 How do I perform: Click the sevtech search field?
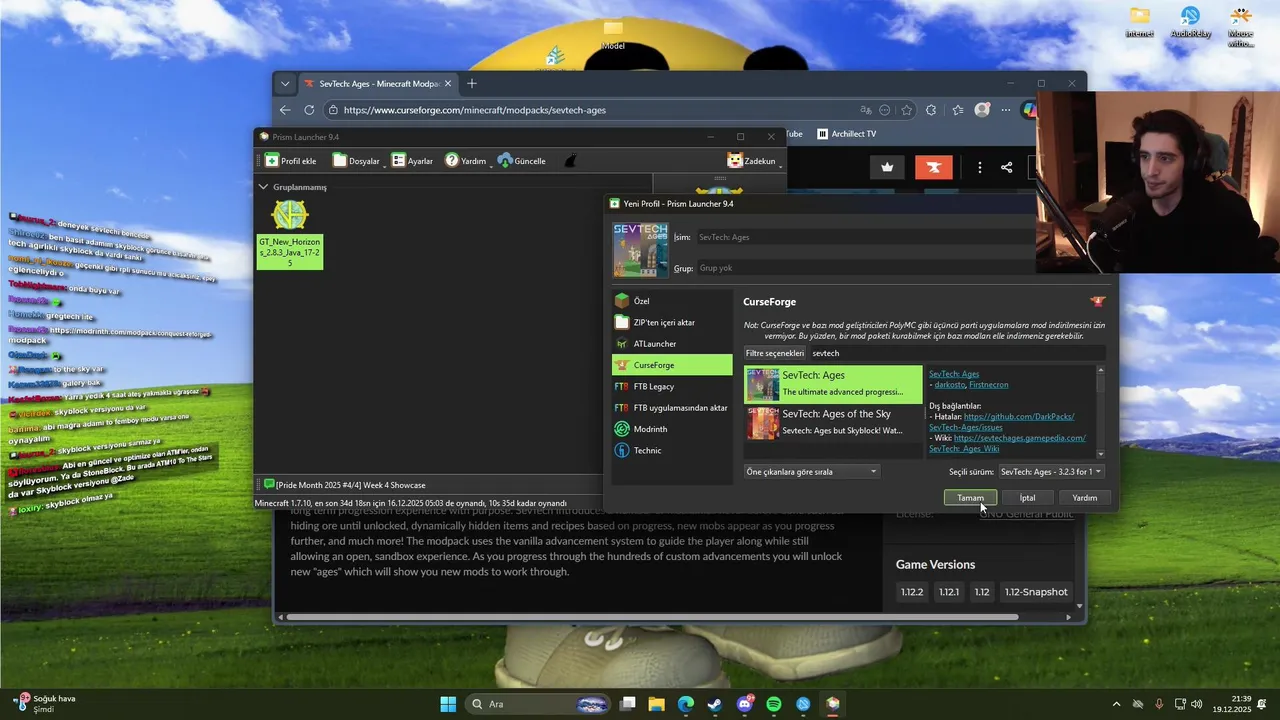957,353
